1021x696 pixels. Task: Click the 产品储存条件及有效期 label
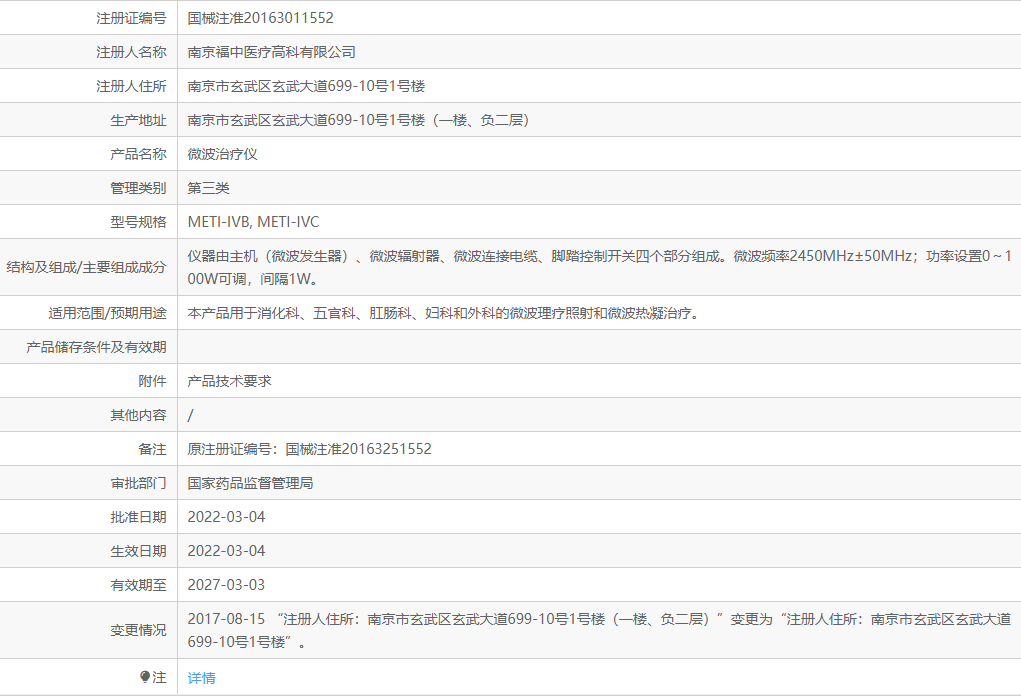click(x=96, y=347)
